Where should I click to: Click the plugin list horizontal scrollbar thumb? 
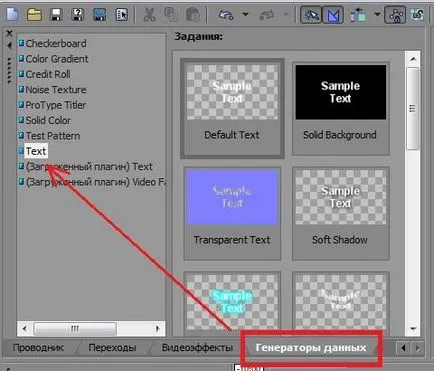pyautogui.click(x=75, y=329)
